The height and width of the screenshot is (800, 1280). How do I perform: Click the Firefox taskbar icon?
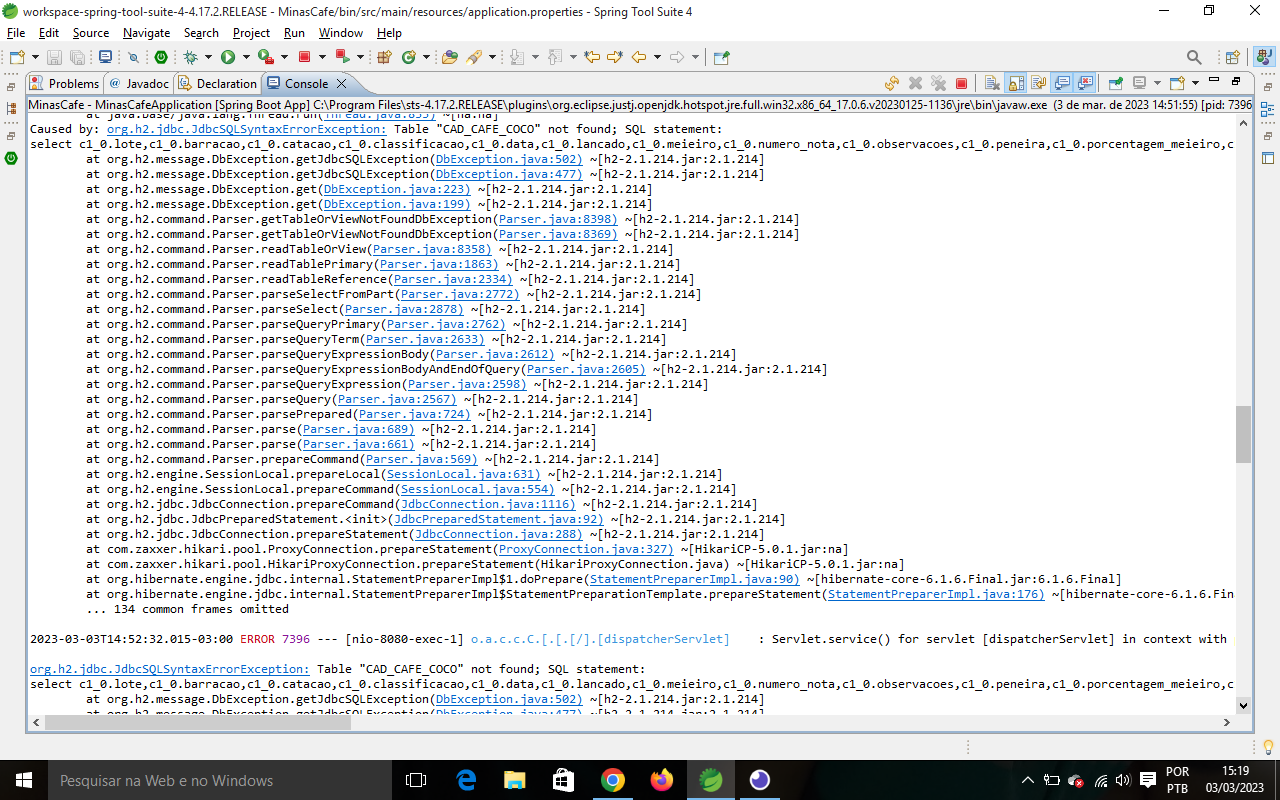tap(661, 780)
